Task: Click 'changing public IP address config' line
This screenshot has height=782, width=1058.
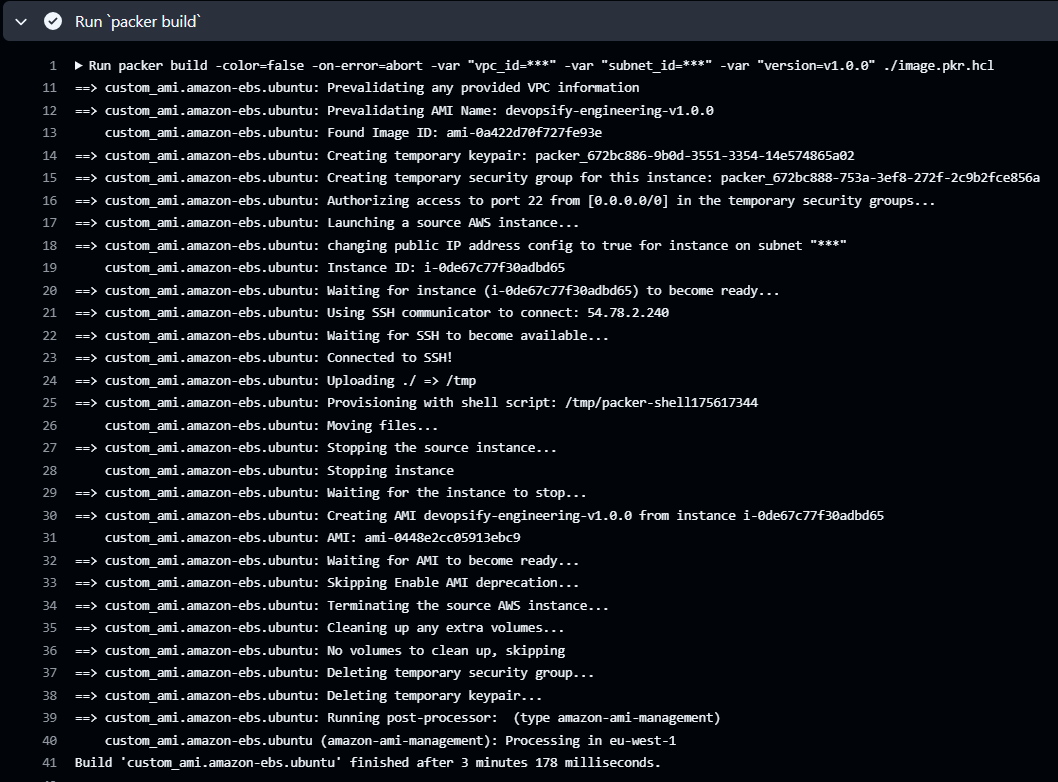Action: tap(460, 246)
